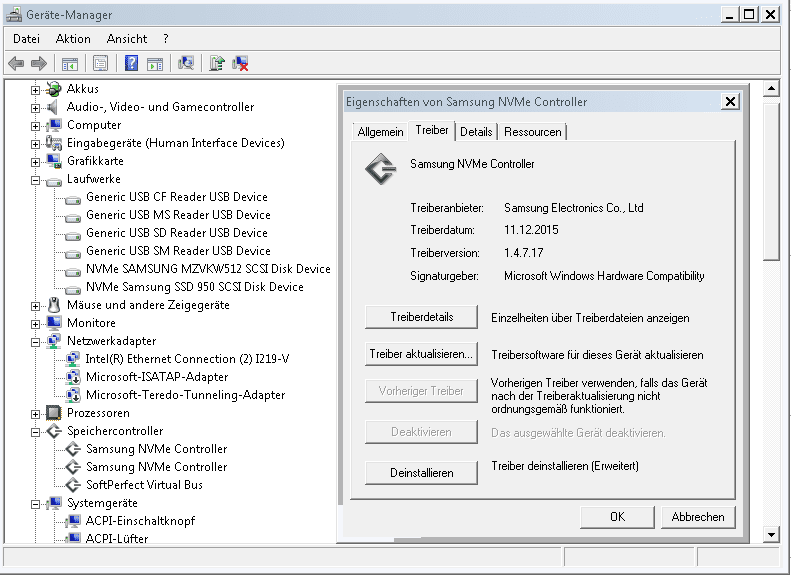Image resolution: width=791 pixels, height=576 pixels.
Task: Expand the Monitore node
Action: pyautogui.click(x=35, y=324)
